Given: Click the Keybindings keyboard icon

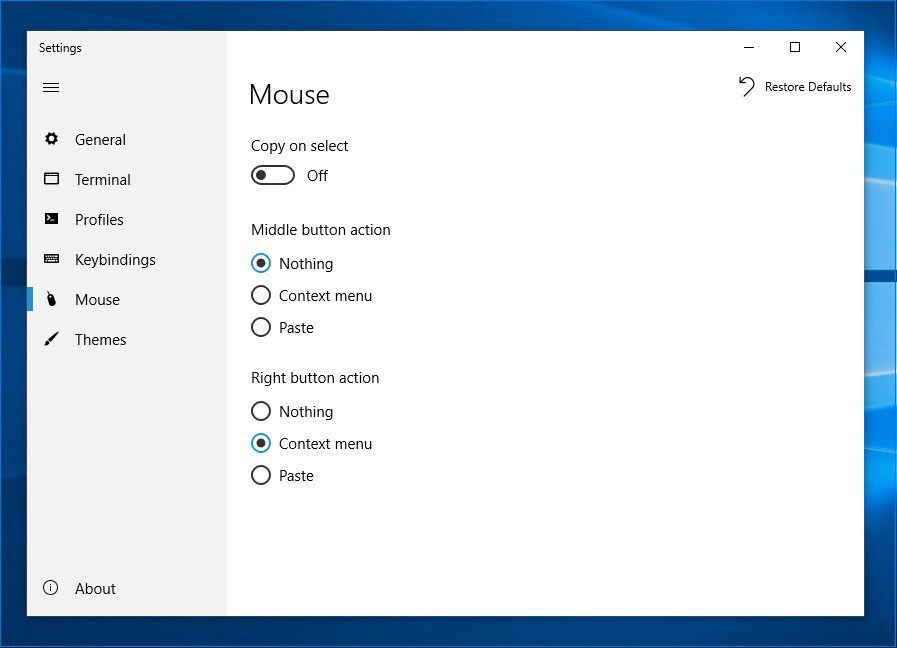Looking at the screenshot, I should pyautogui.click(x=52, y=260).
